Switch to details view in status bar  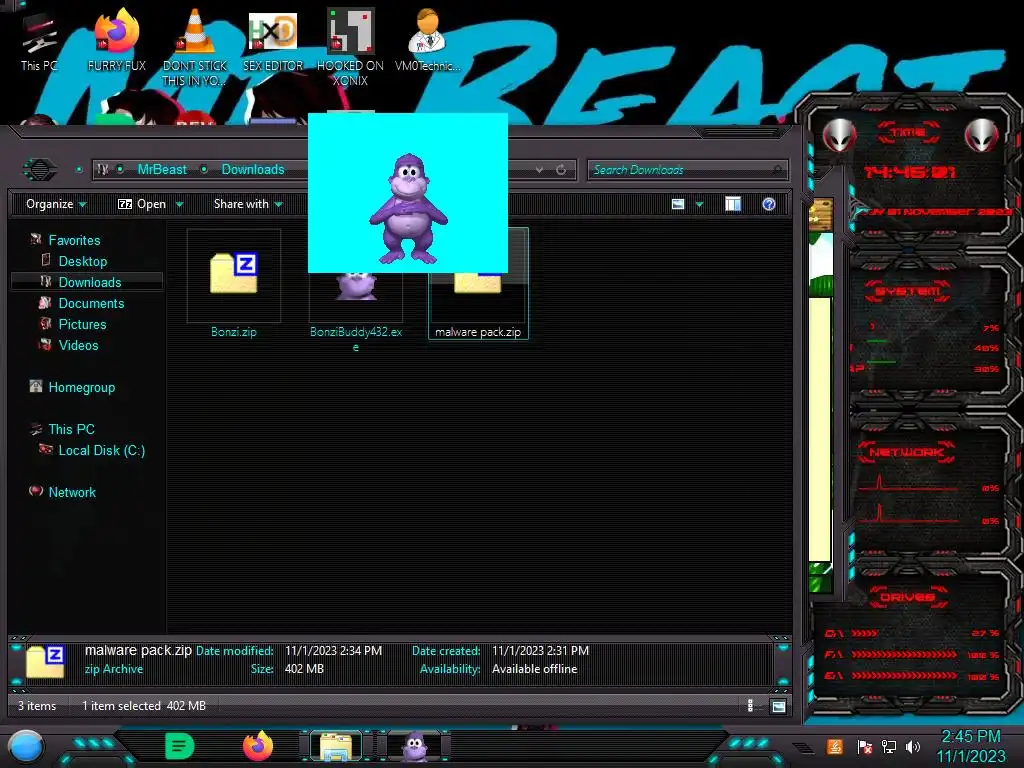(x=750, y=706)
